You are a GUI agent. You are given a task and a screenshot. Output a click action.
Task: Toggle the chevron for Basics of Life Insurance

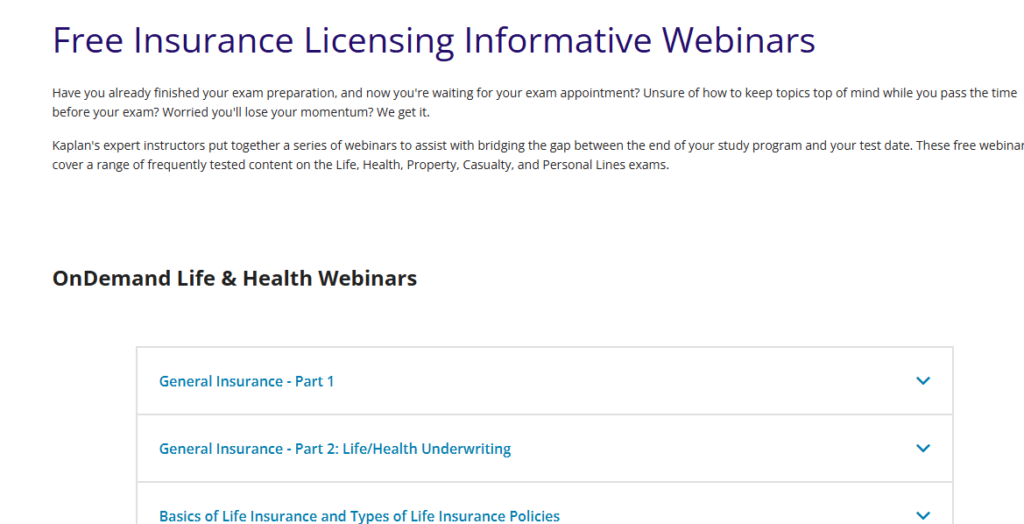click(923, 515)
